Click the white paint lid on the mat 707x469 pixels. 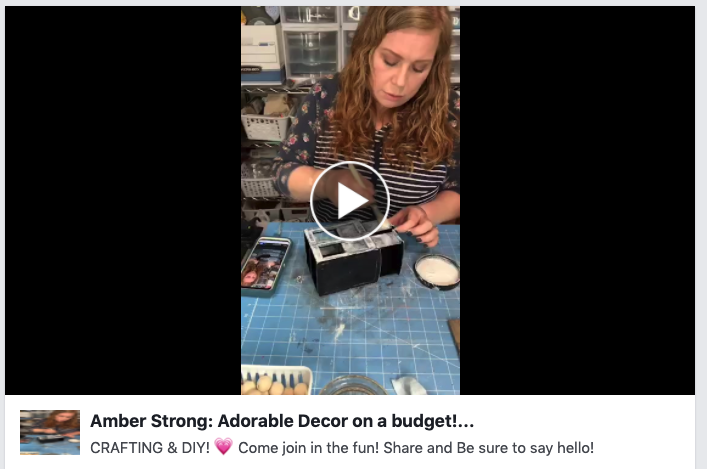(x=437, y=271)
